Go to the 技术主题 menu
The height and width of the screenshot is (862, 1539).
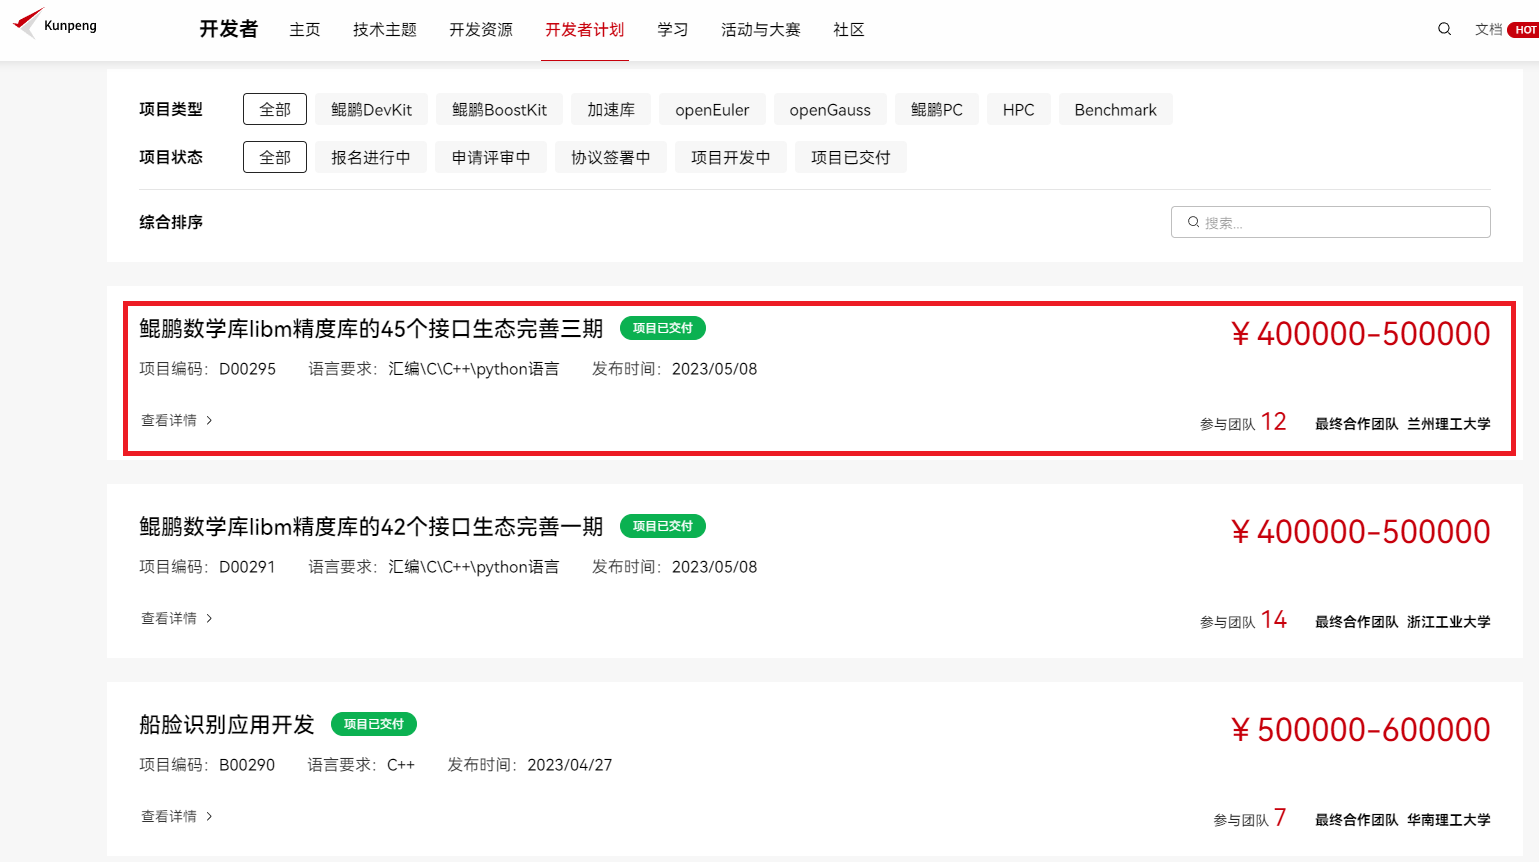[384, 30]
